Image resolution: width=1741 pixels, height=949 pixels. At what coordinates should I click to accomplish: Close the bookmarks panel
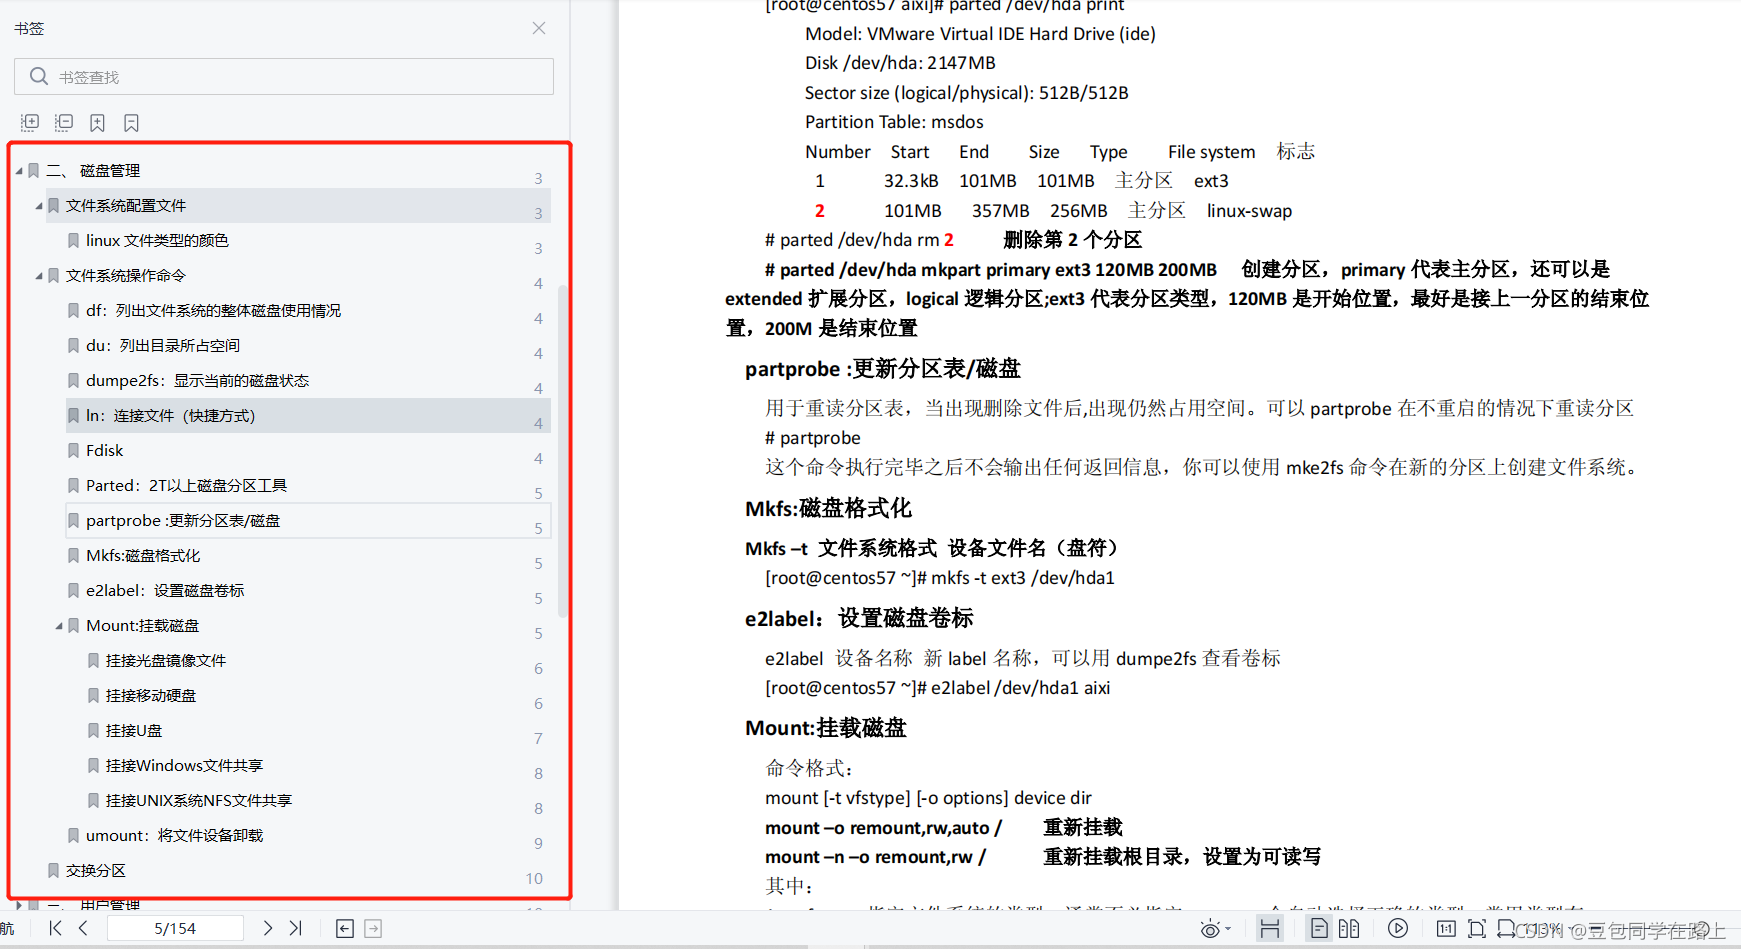(x=539, y=28)
